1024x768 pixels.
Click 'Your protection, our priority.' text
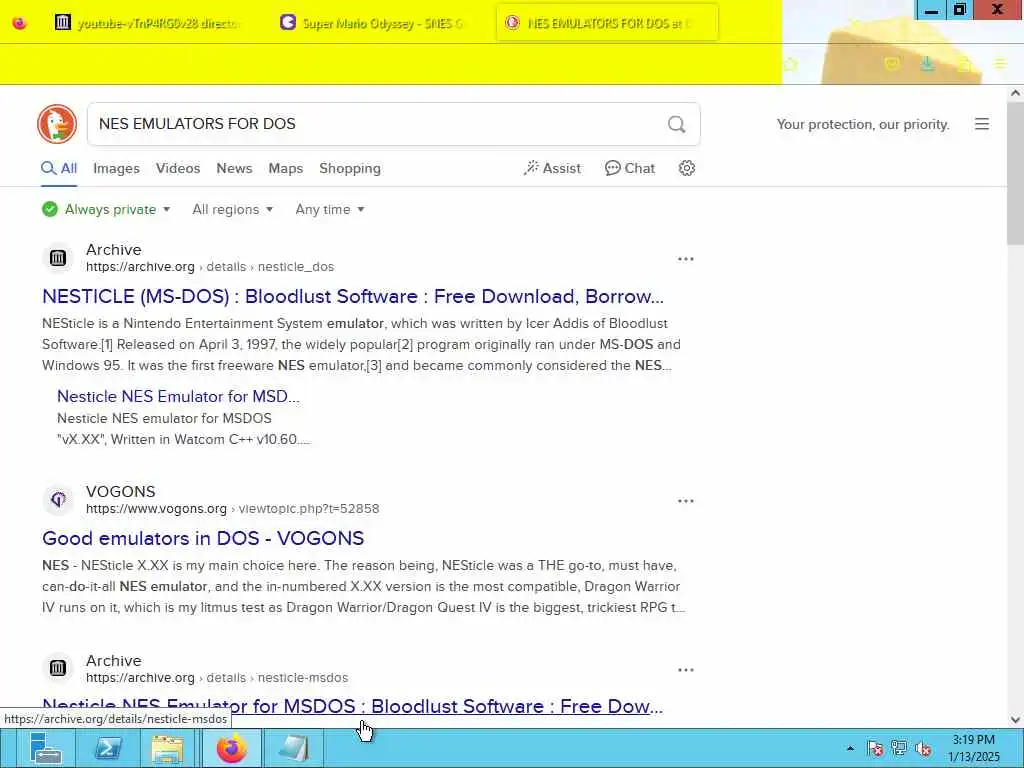[863, 124]
